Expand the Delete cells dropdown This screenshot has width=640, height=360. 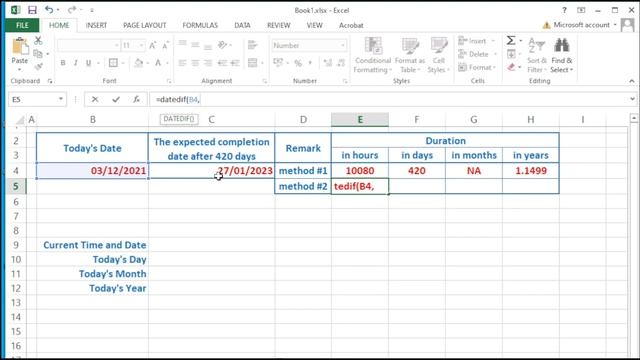pyautogui.click(x=495, y=54)
